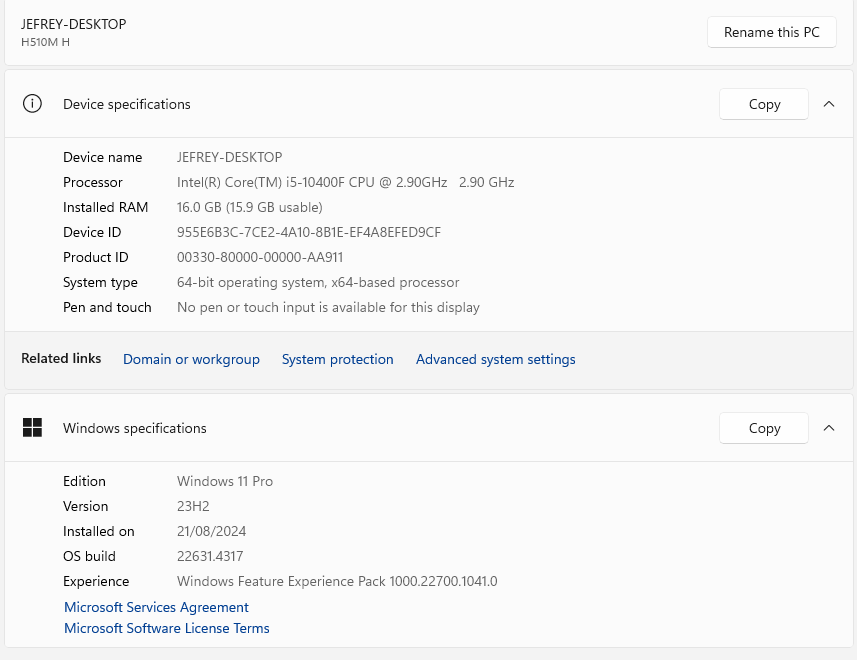Click the Device specifications header title
857x660 pixels.
tap(126, 104)
